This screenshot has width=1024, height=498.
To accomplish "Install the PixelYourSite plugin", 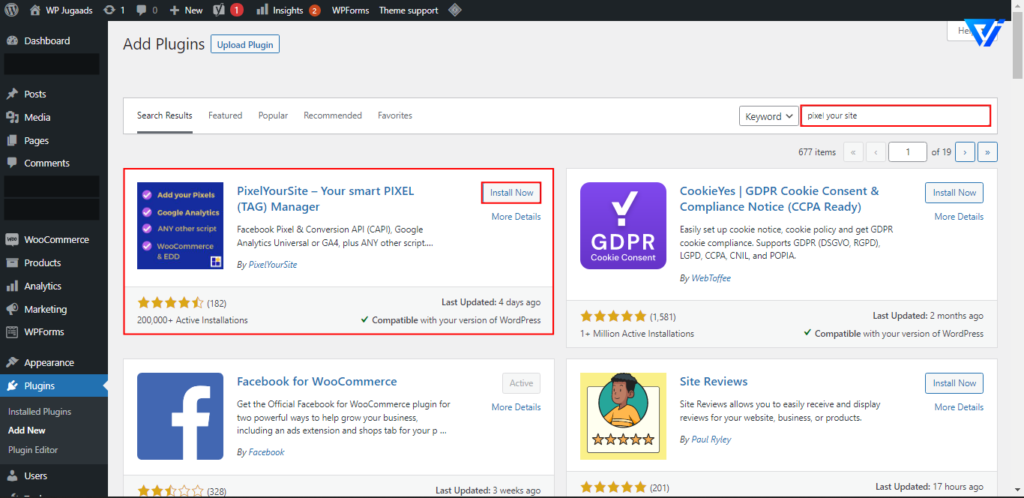I will [x=511, y=193].
